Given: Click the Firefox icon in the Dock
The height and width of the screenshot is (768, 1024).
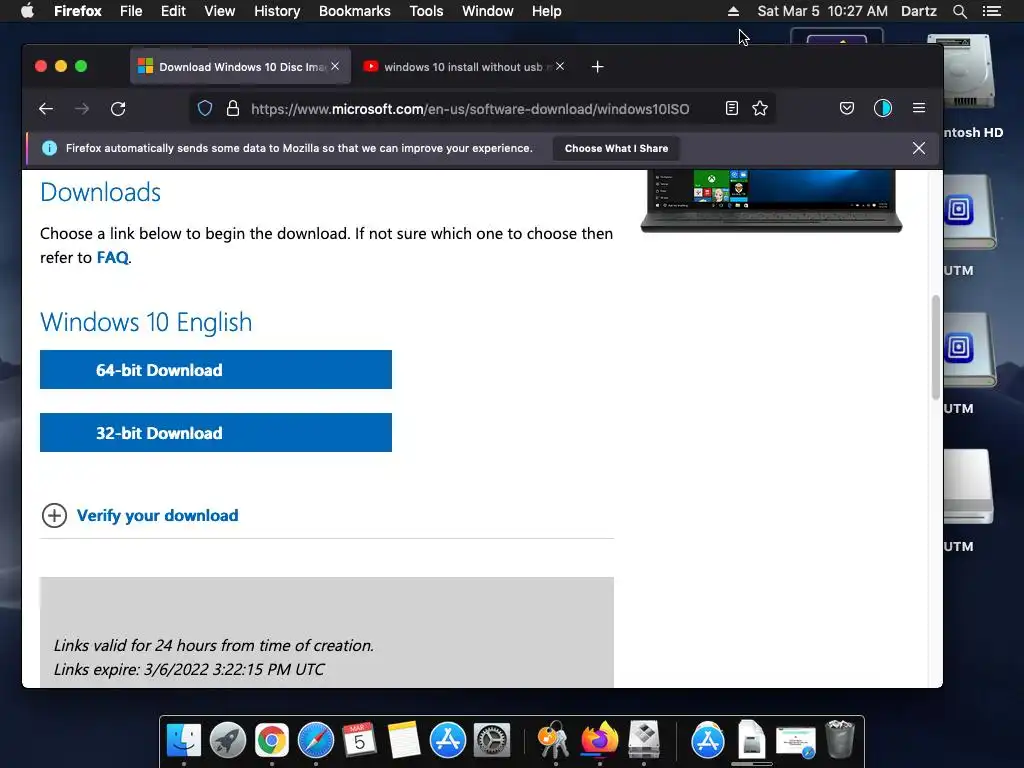Looking at the screenshot, I should tap(600, 739).
